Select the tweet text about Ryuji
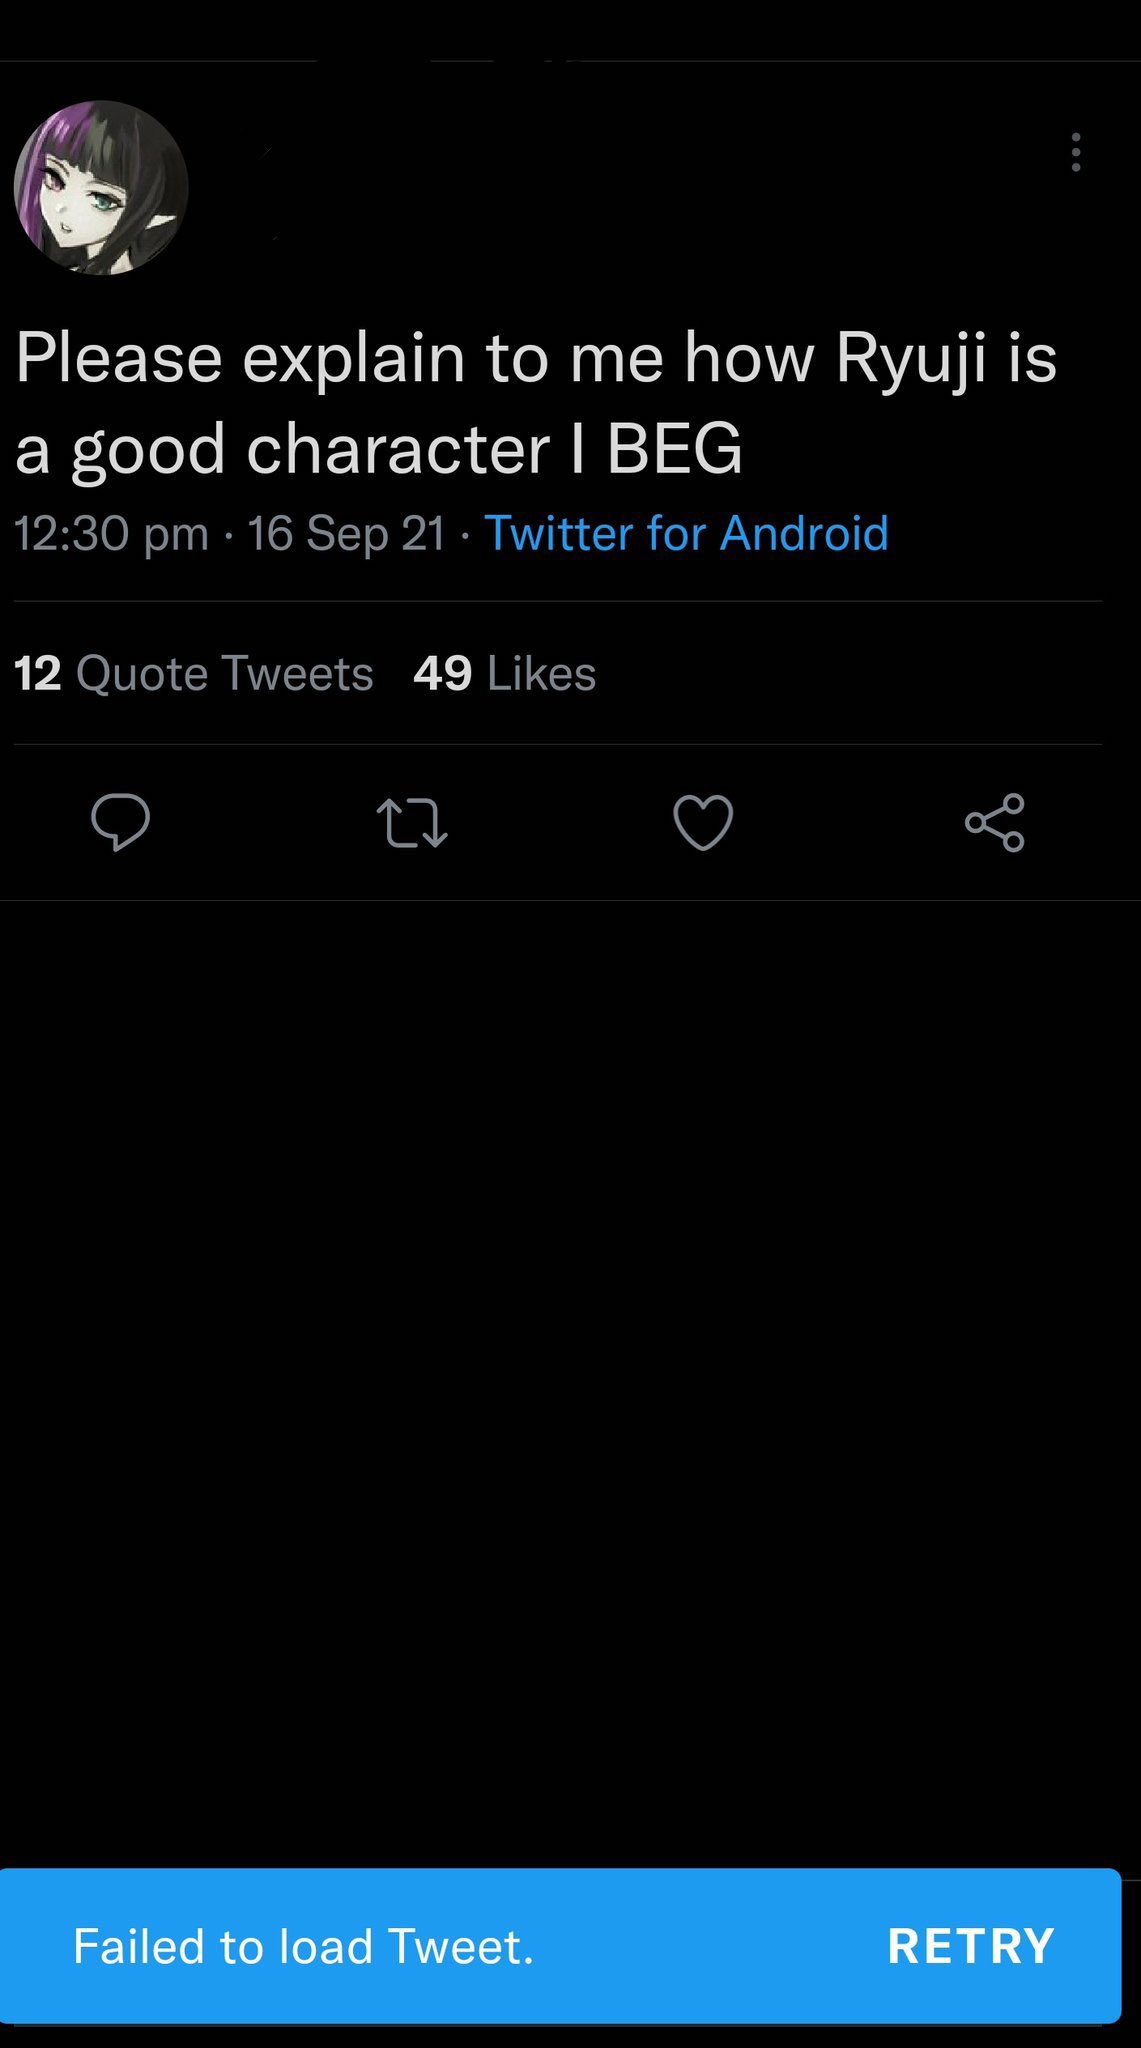The height and width of the screenshot is (2048, 1141). [x=536, y=403]
